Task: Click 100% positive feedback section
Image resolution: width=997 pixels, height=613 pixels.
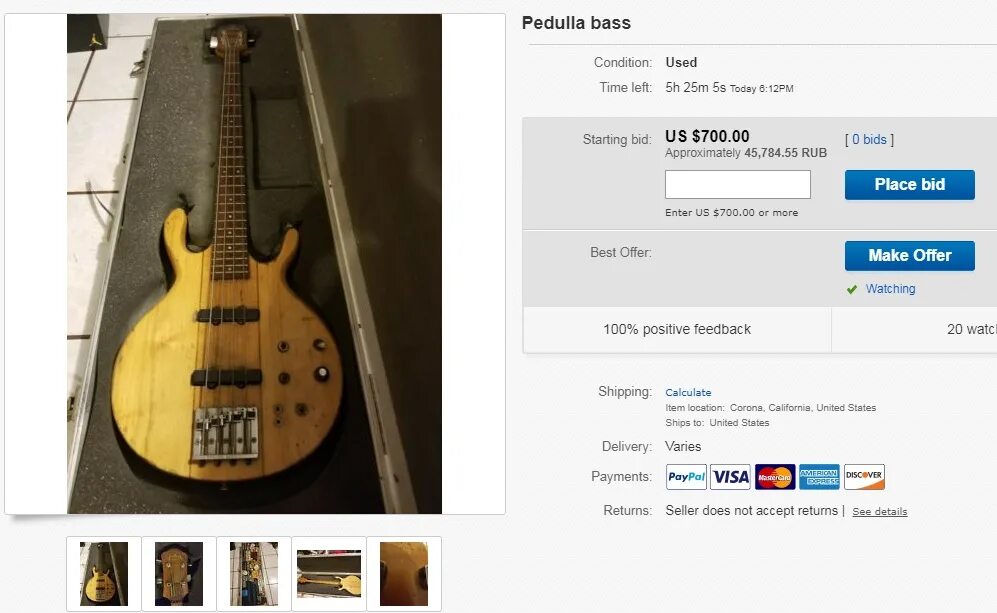Action: click(x=677, y=329)
